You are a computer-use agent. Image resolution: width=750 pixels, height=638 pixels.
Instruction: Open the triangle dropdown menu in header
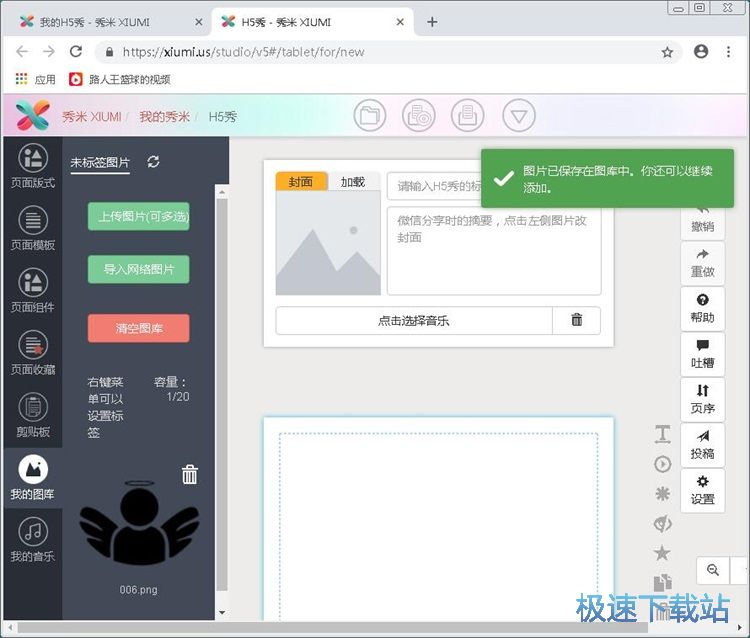tap(518, 115)
